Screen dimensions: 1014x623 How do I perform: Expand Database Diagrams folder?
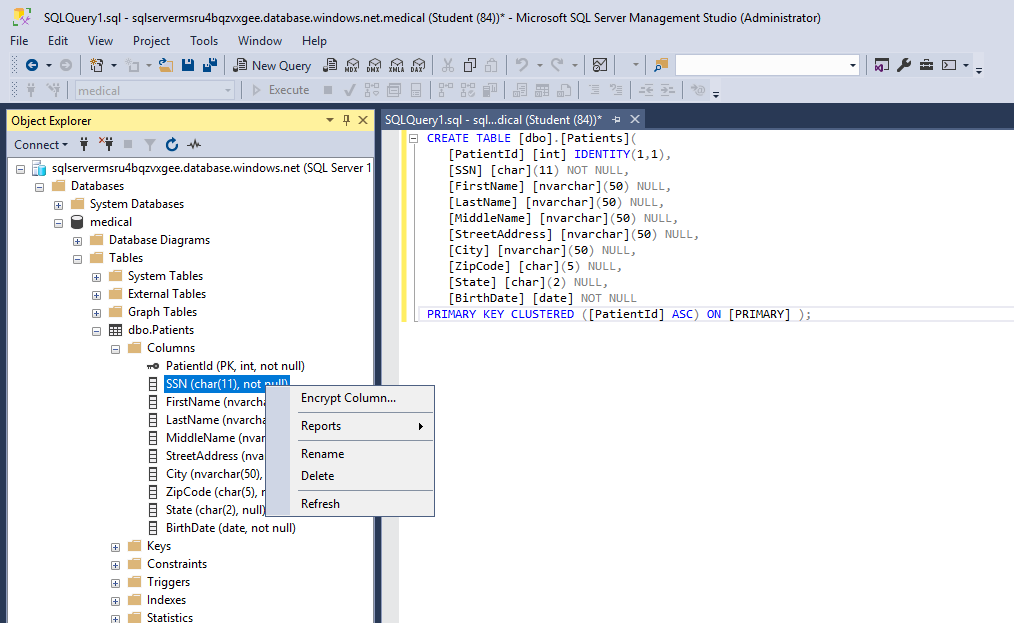pyautogui.click(x=78, y=241)
